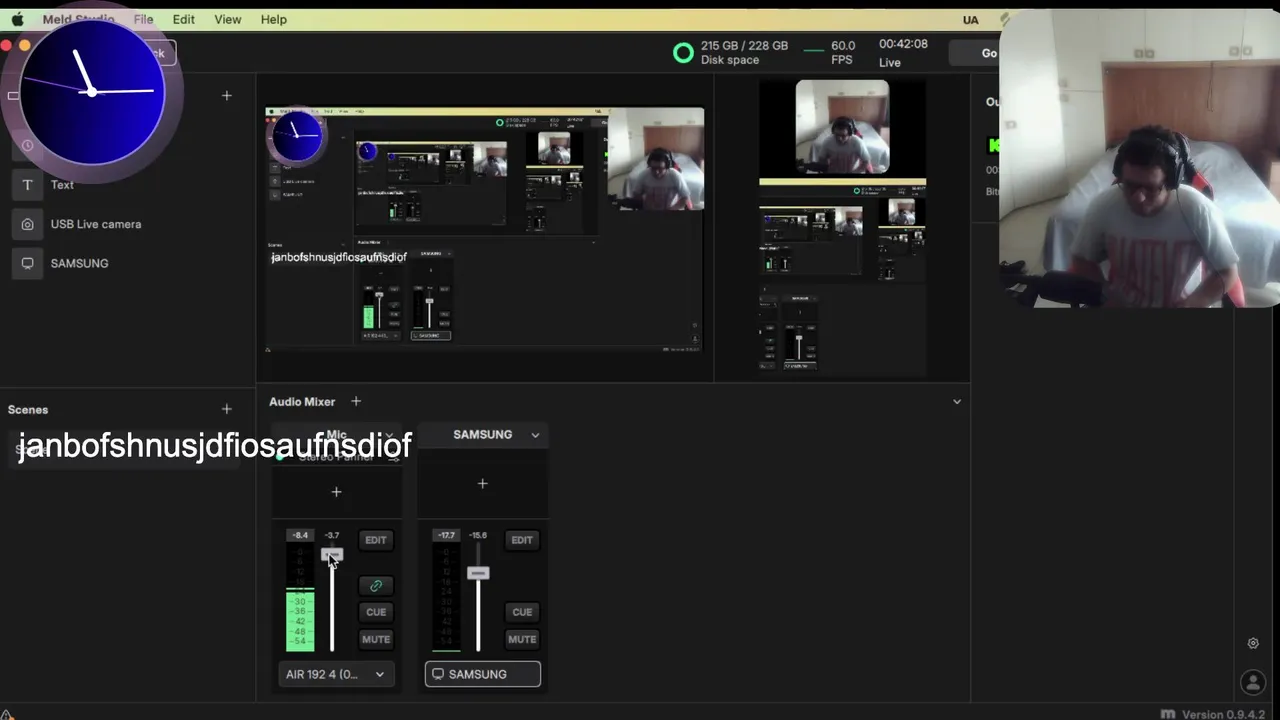Click the warning triangle icon in status bar
The width and height of the screenshot is (1280, 720).
[7, 715]
